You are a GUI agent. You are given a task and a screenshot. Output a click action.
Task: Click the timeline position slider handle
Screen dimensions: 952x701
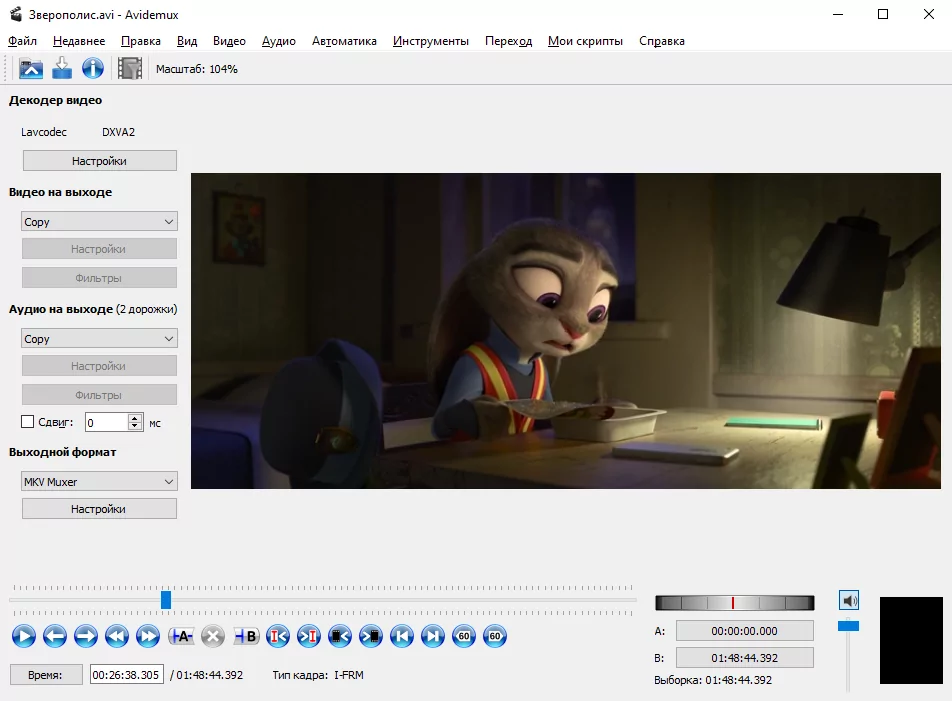(x=166, y=600)
